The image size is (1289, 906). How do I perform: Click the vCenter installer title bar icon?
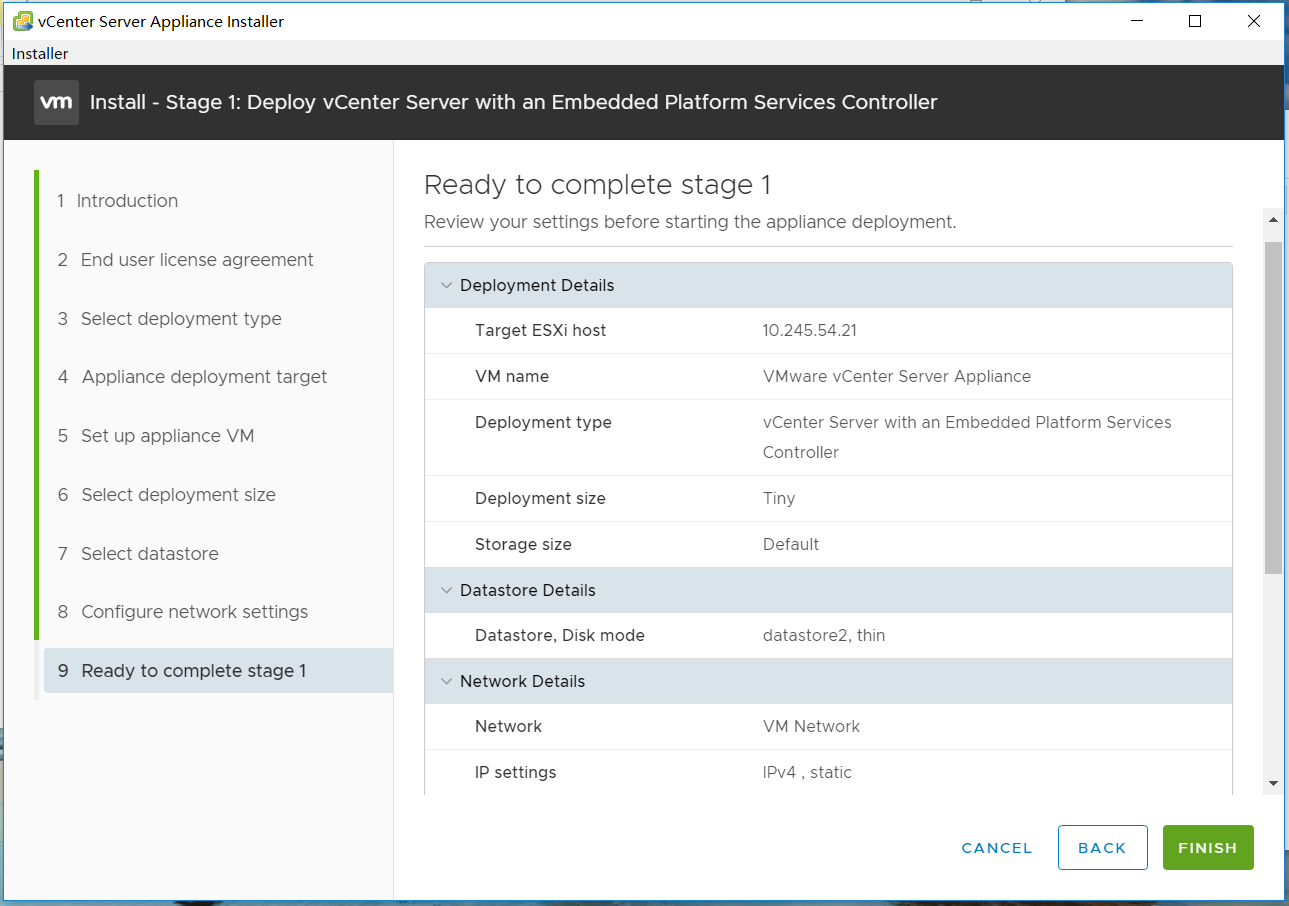(x=23, y=21)
